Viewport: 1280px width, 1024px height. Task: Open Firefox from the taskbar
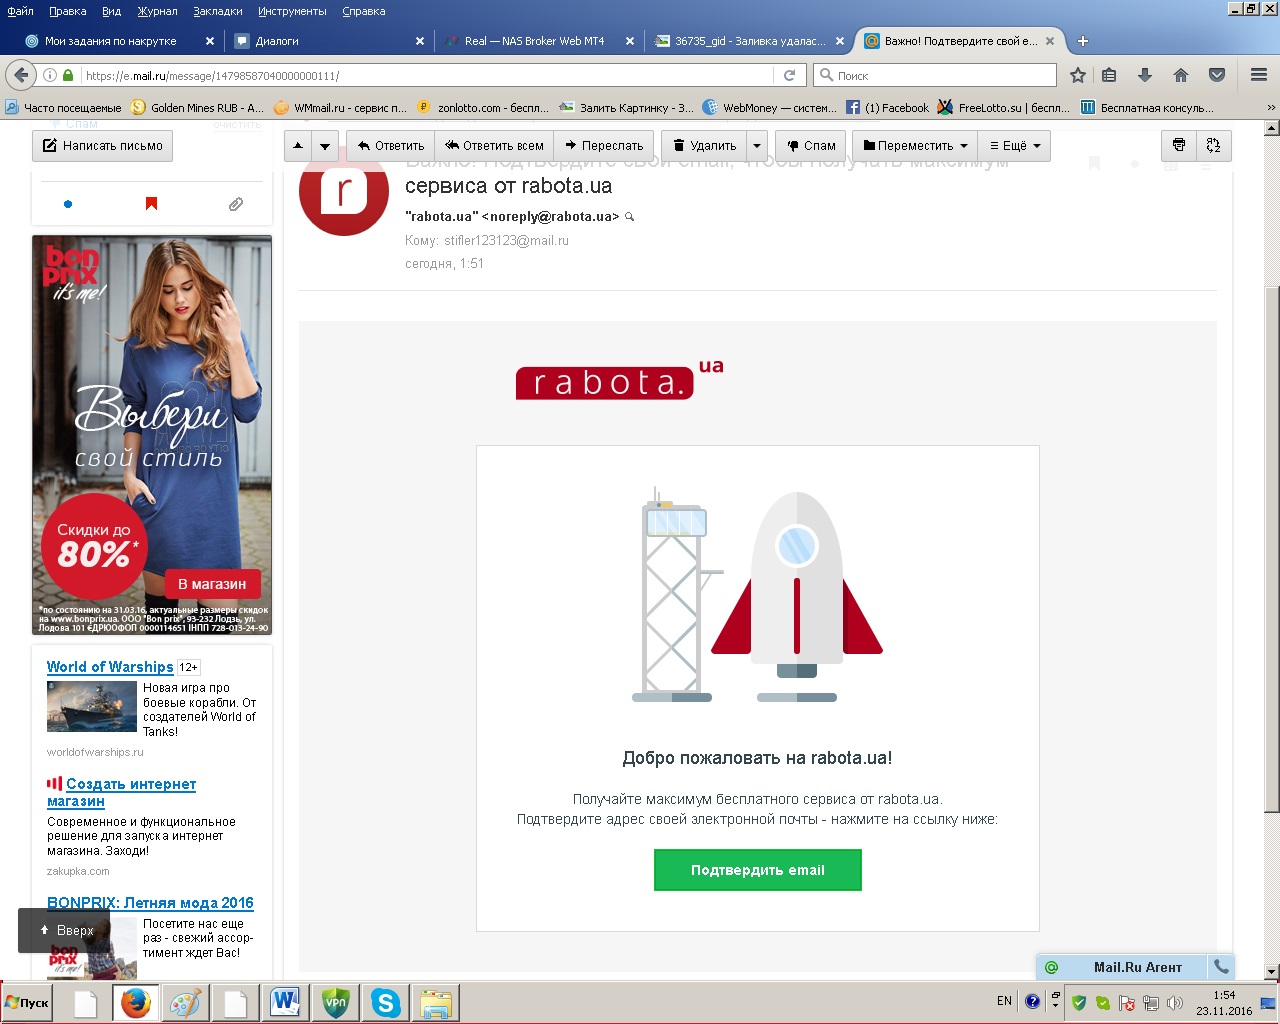coord(135,1002)
